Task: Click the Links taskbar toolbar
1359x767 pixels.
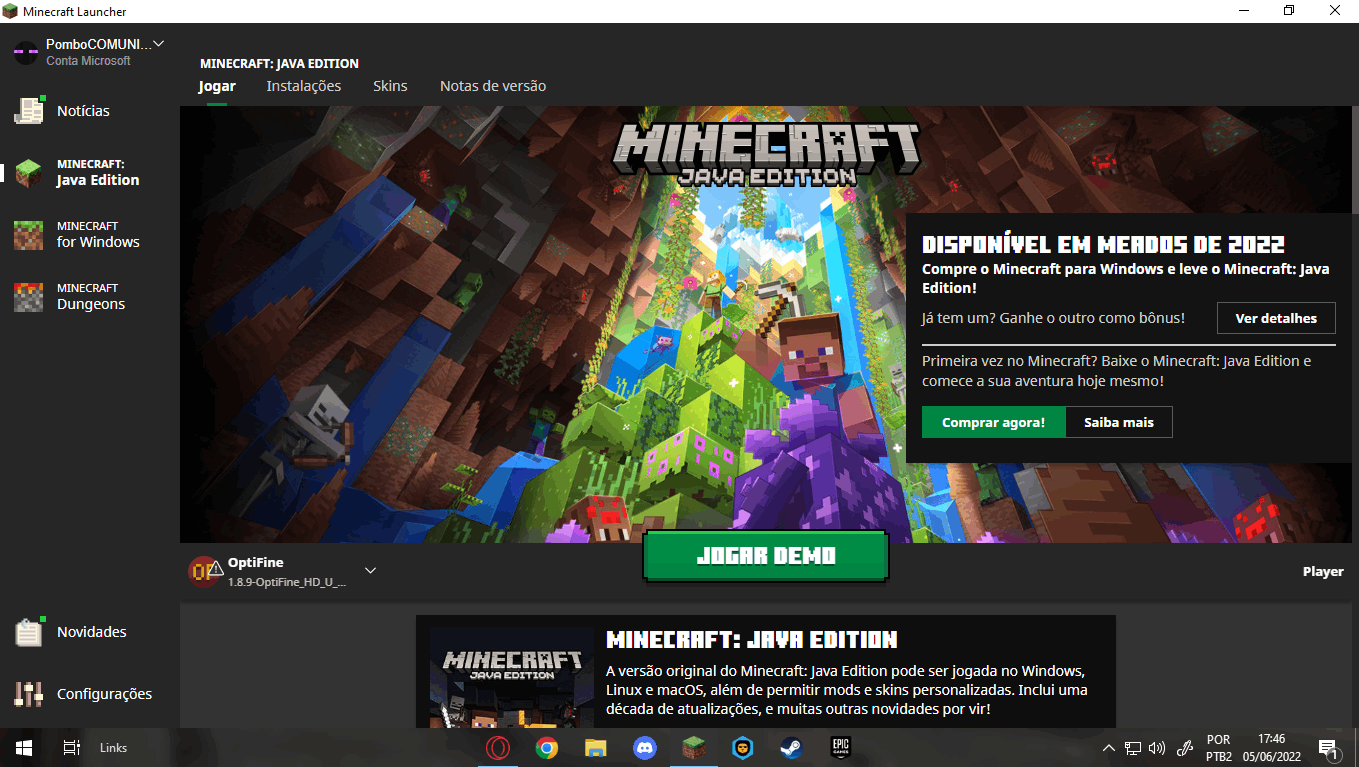Action: point(113,748)
